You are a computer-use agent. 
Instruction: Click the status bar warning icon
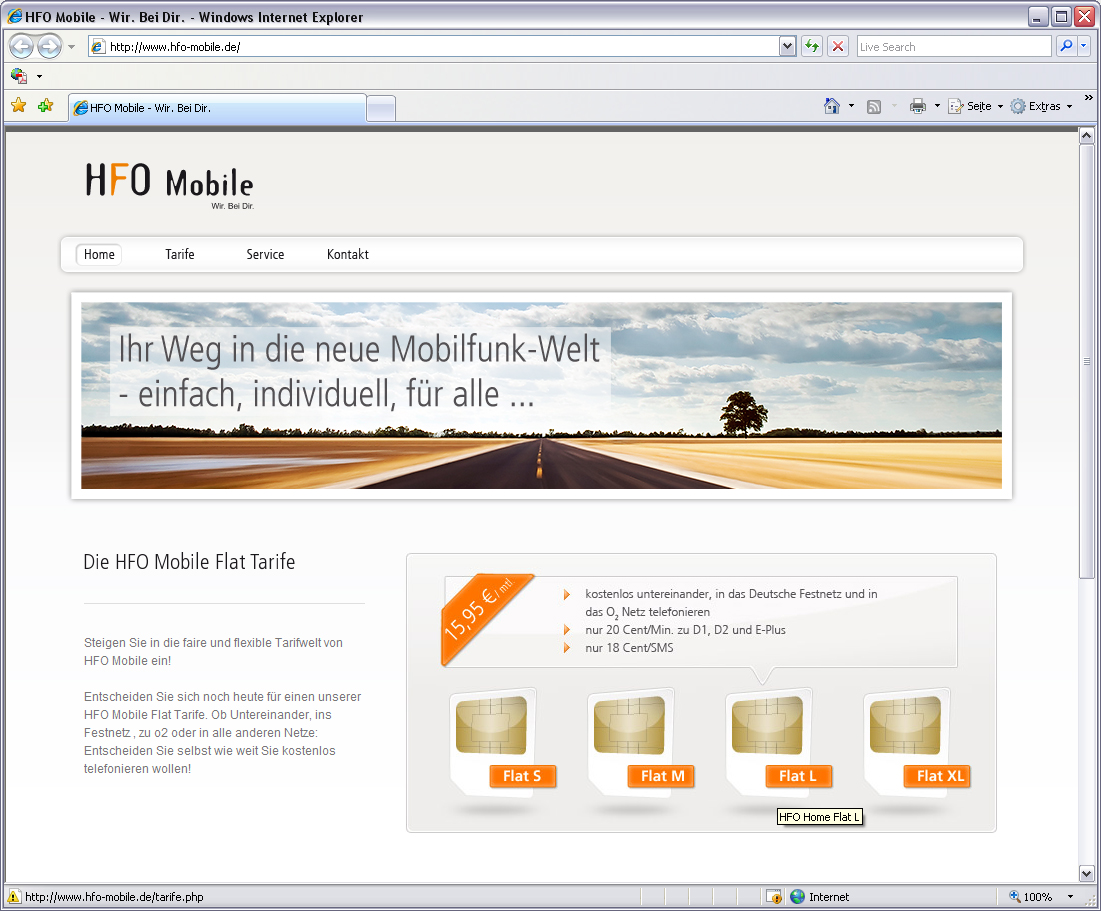[13, 897]
